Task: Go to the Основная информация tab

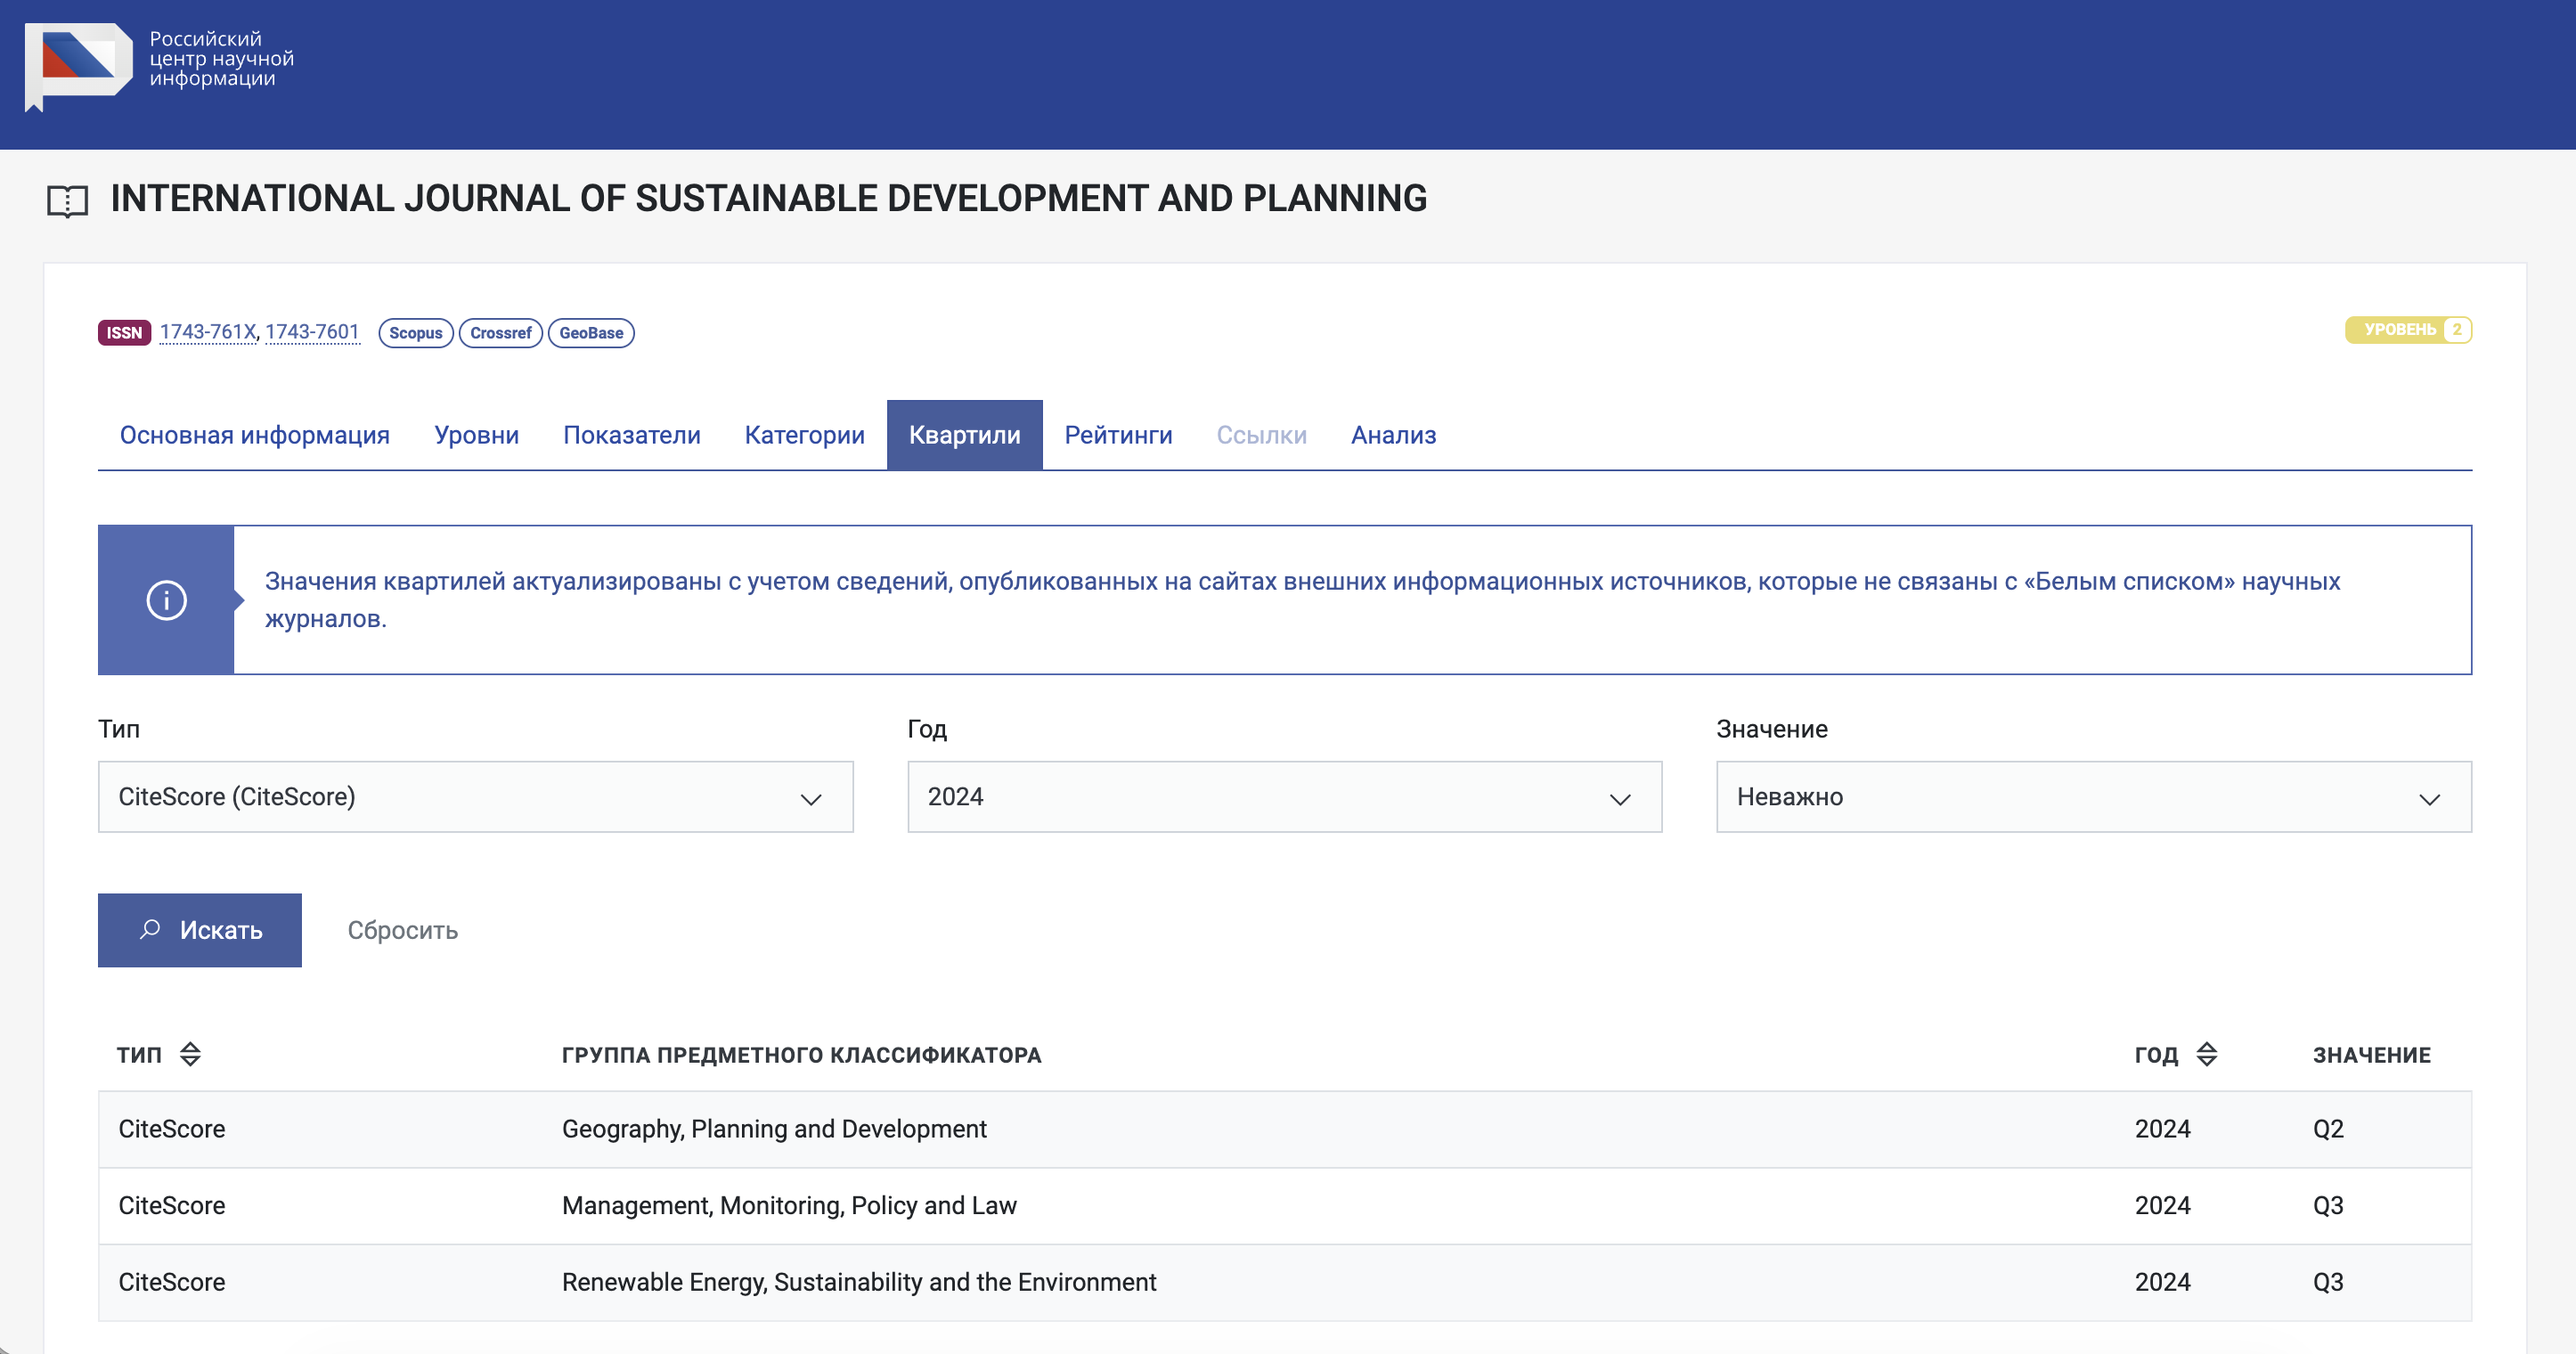Action: pos(254,435)
